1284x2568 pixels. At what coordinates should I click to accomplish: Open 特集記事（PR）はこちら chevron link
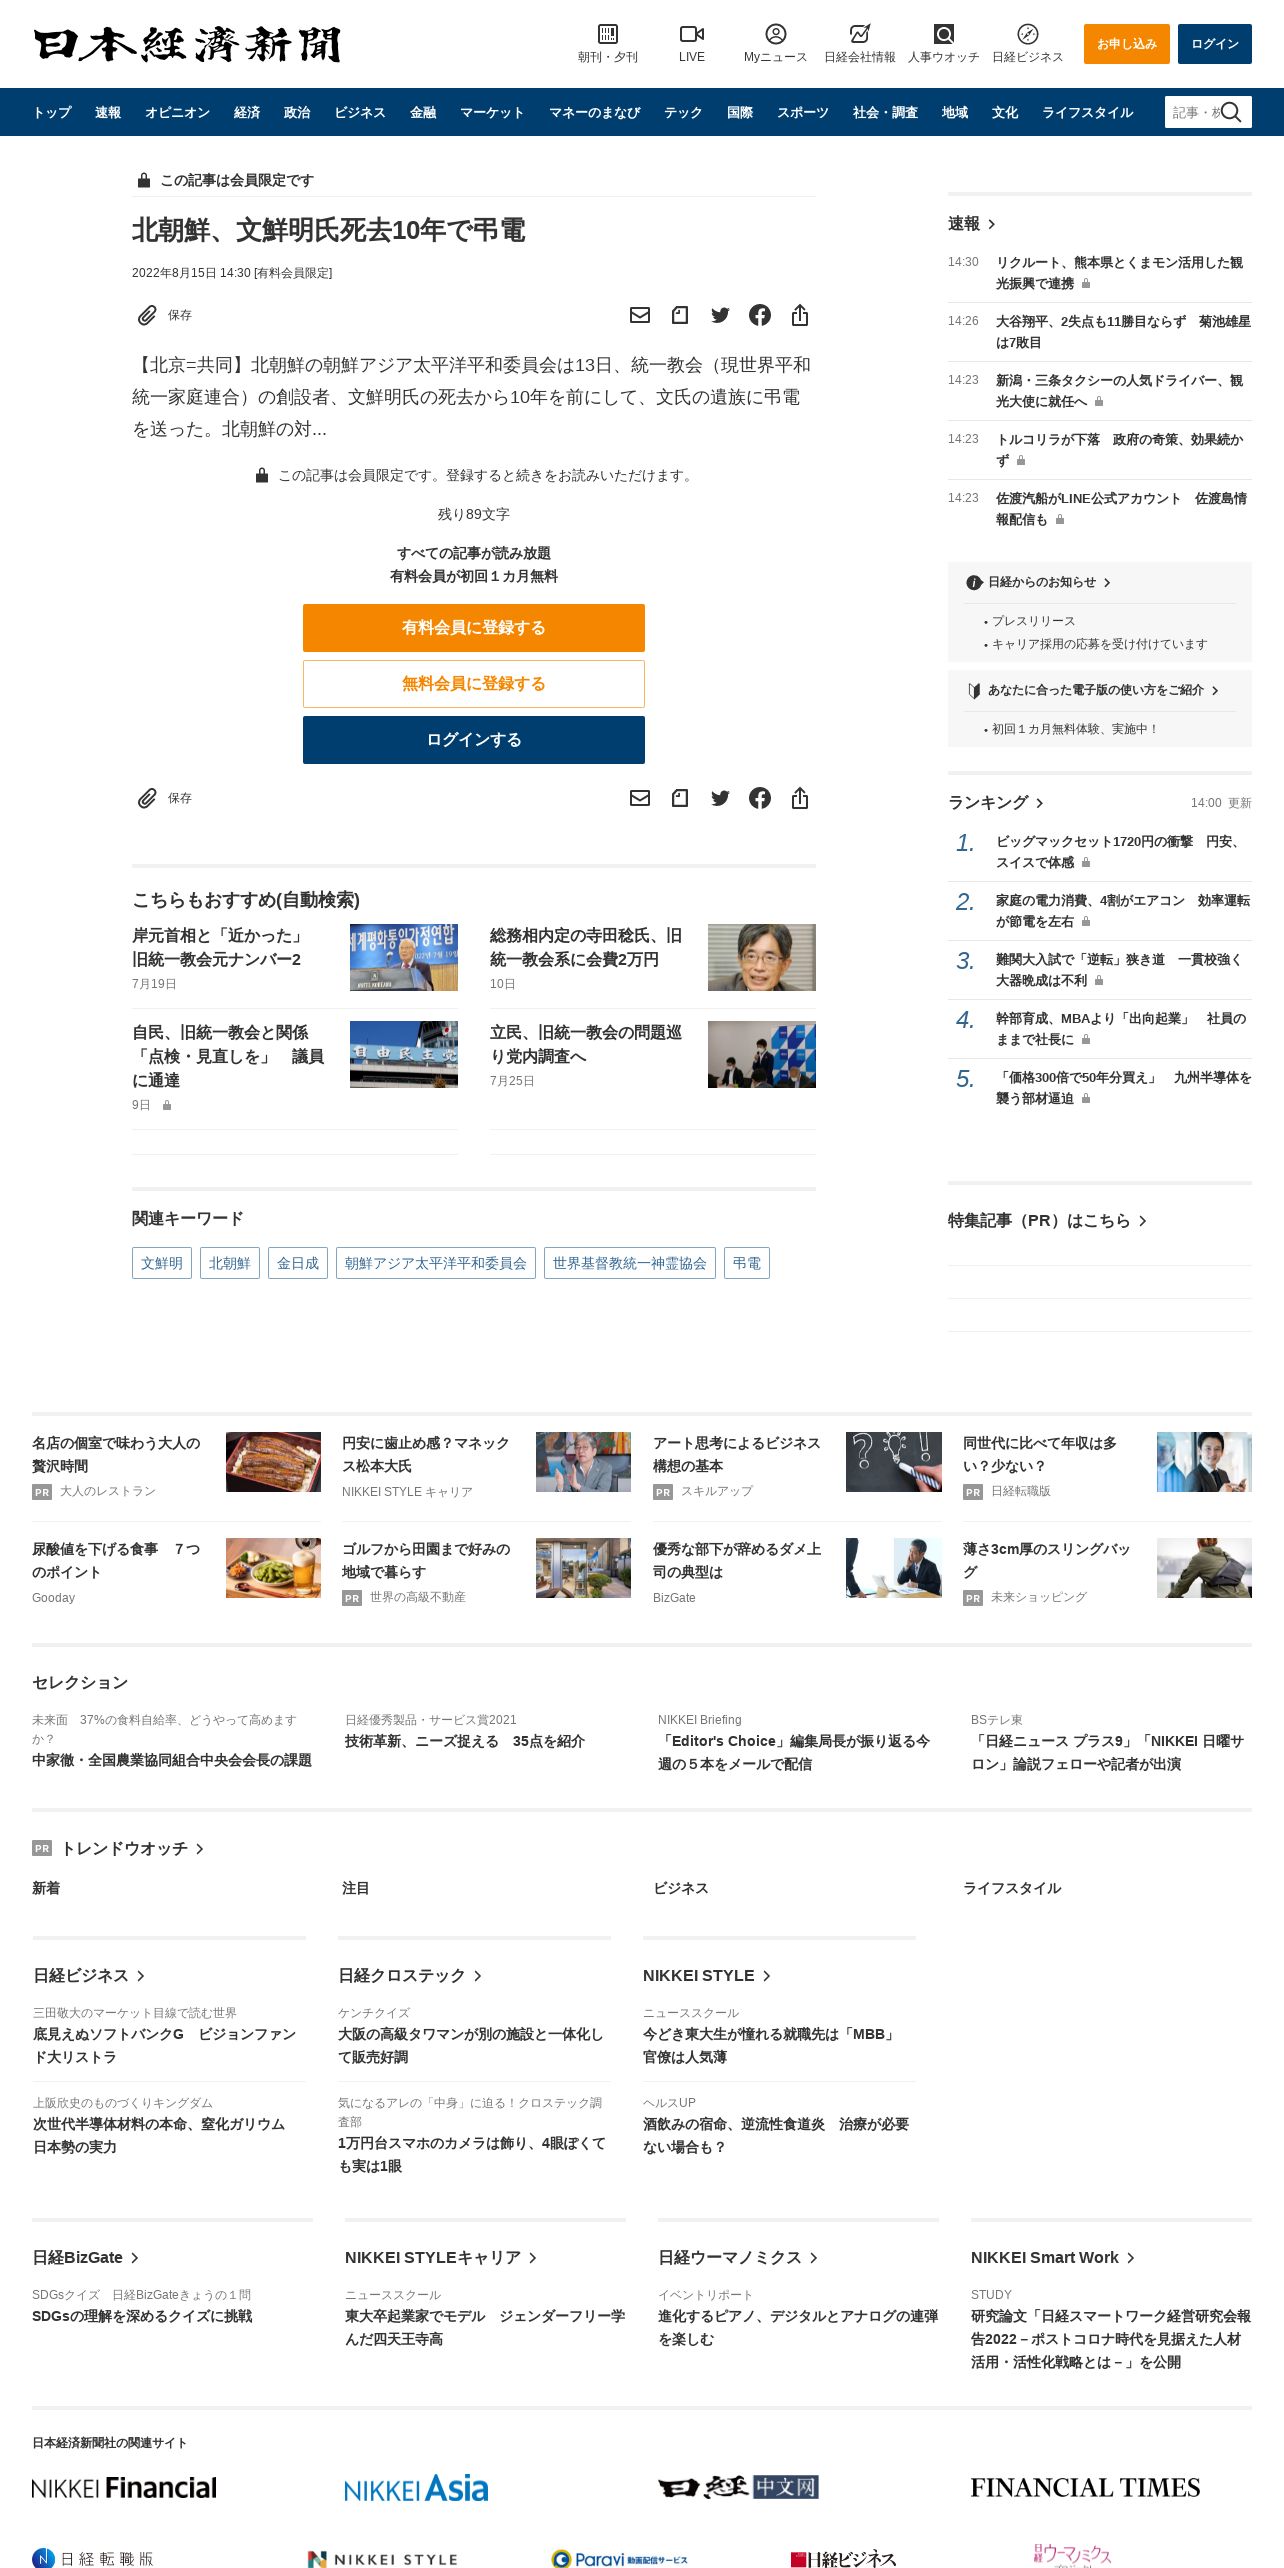[1047, 1220]
